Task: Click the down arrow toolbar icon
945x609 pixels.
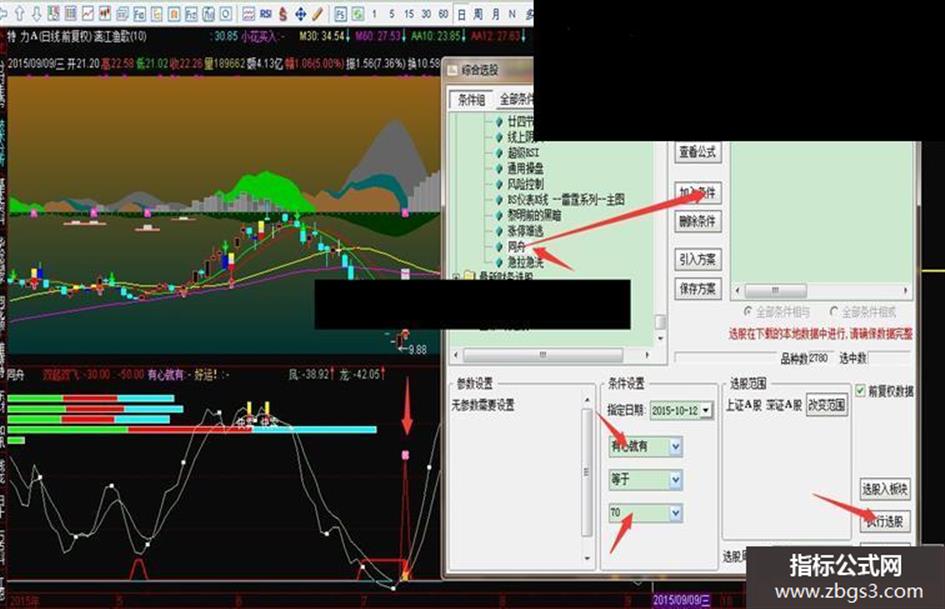Action: (36, 13)
